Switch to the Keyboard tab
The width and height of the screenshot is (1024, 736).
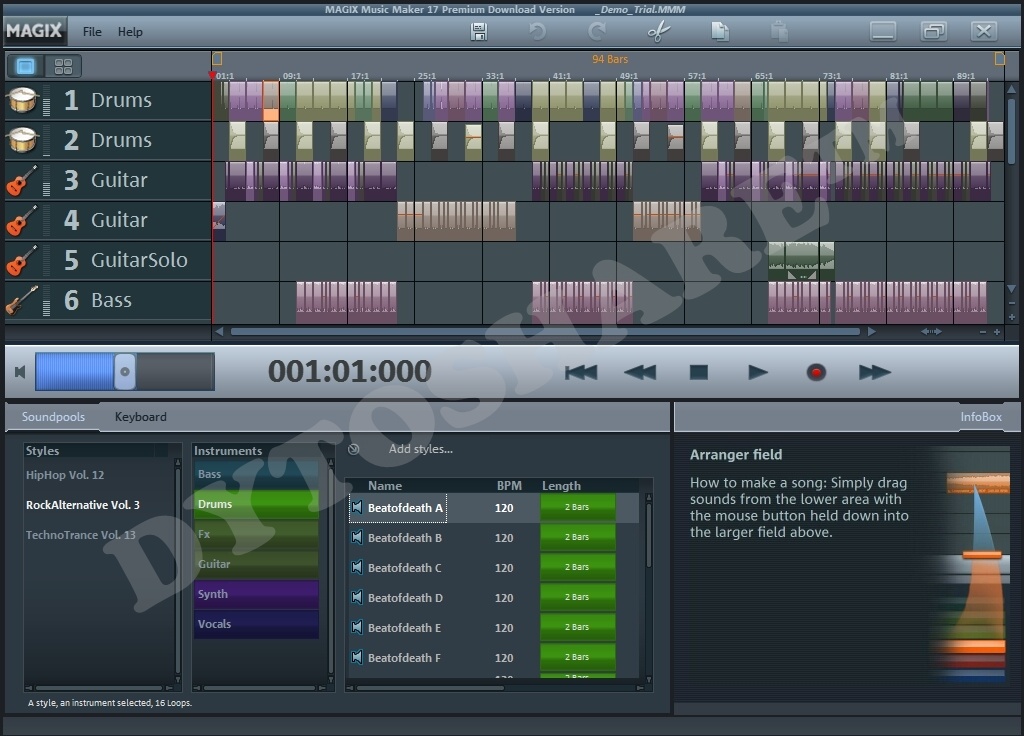(x=139, y=417)
